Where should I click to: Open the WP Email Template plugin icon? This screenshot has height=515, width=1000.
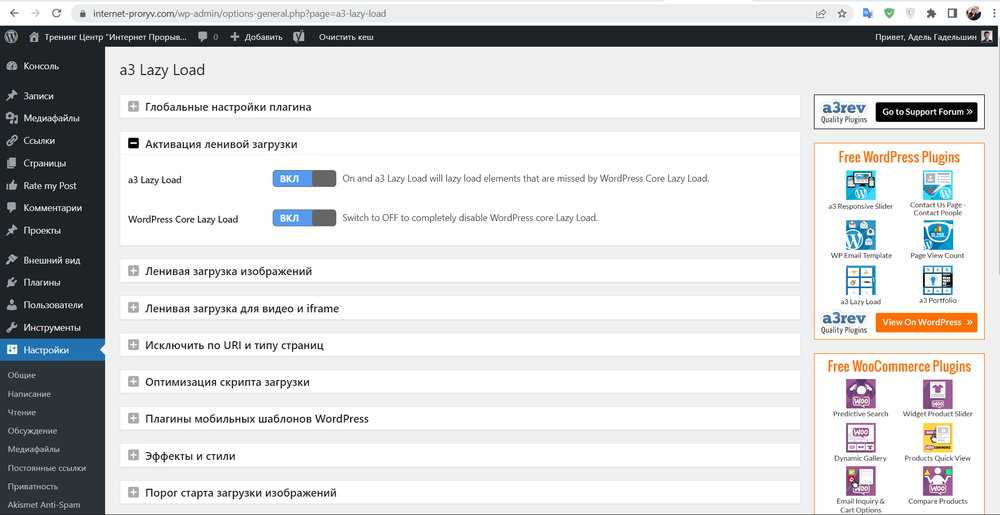(860, 235)
